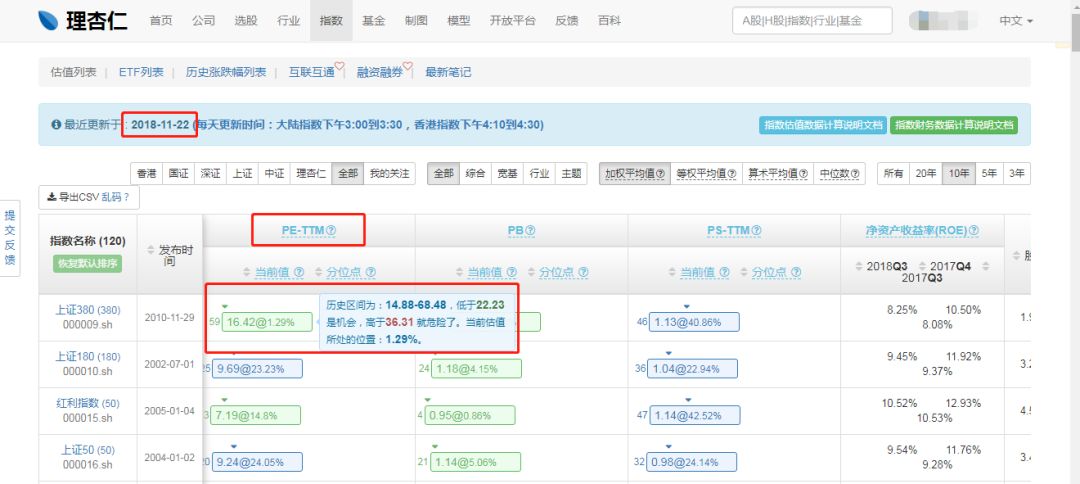The width and height of the screenshot is (1080, 484).
Task: Open the 公司 navigation item
Action: click(x=203, y=21)
